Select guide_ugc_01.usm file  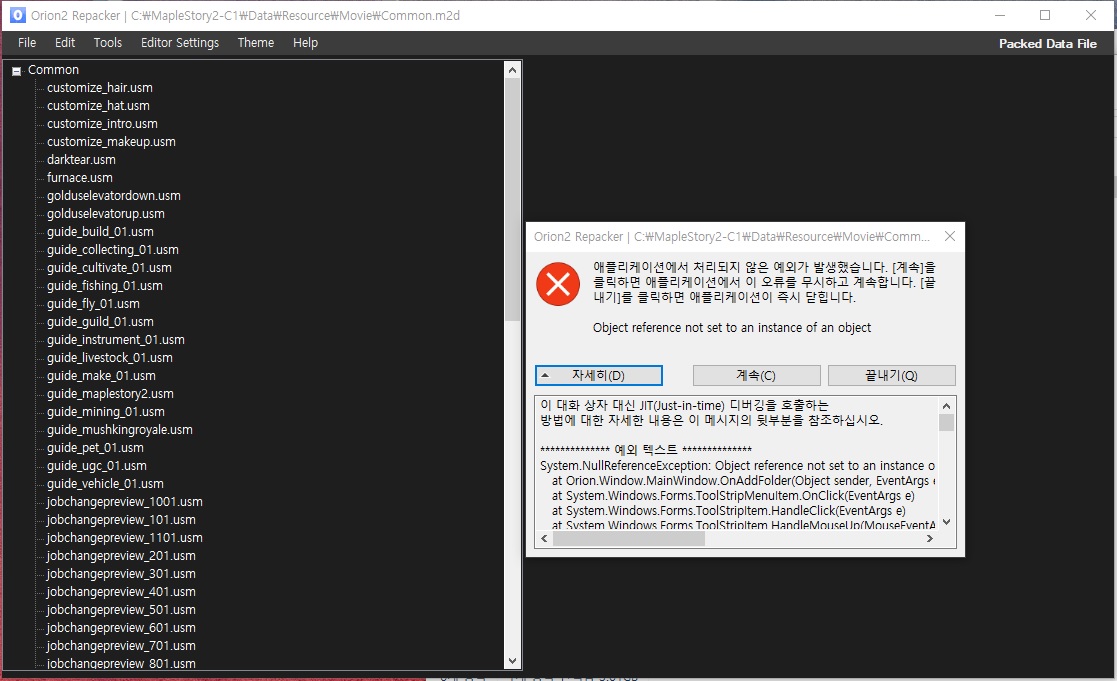[x=97, y=465]
